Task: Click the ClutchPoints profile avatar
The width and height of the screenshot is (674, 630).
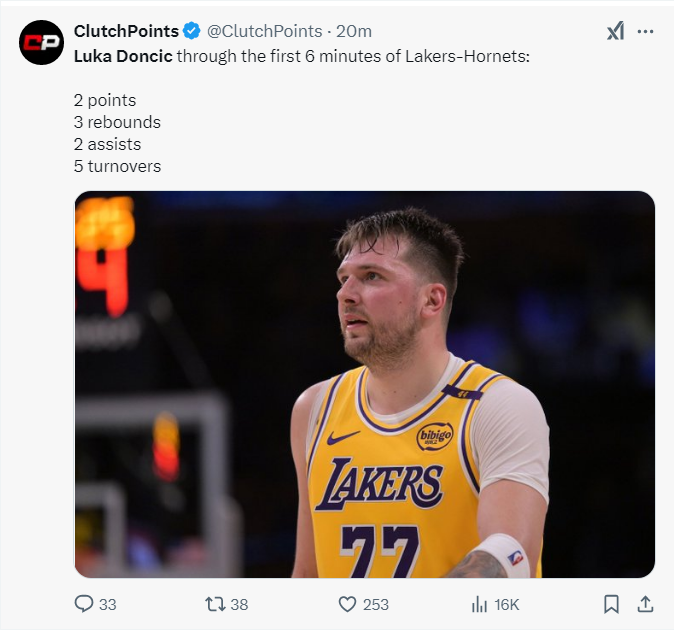Action: tap(42, 42)
